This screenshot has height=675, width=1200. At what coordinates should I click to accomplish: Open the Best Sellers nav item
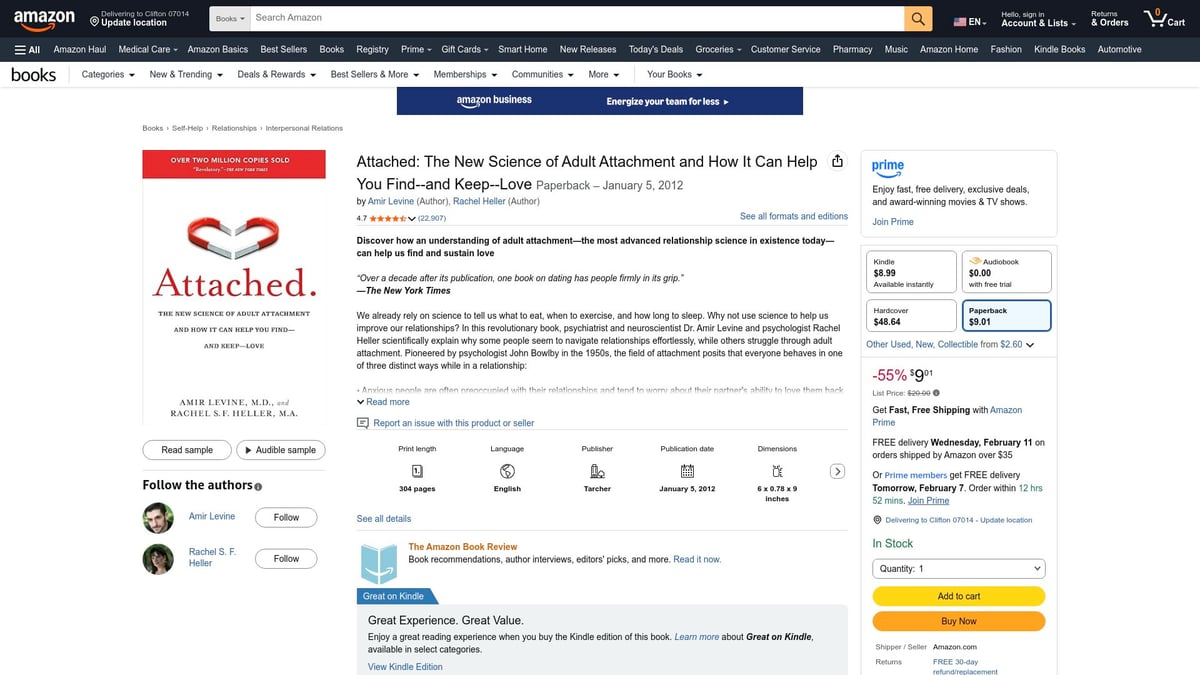[x=283, y=48]
